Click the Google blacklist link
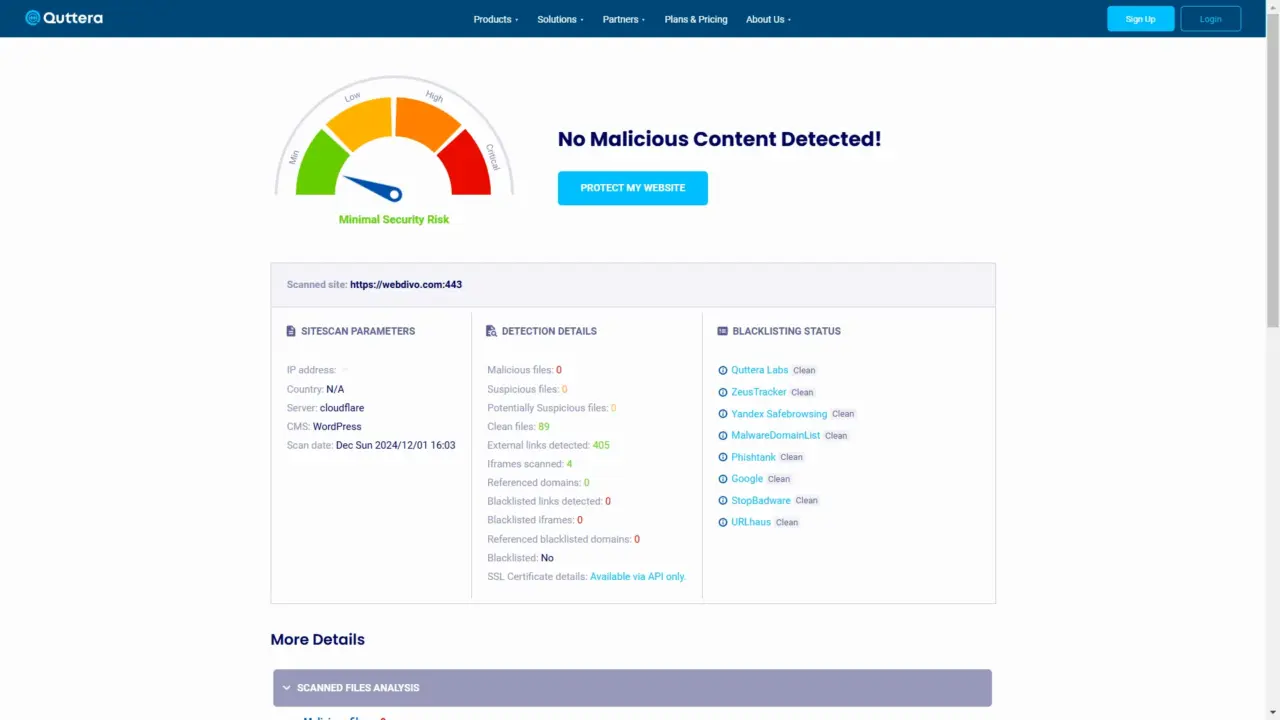The image size is (1280, 720). click(747, 479)
